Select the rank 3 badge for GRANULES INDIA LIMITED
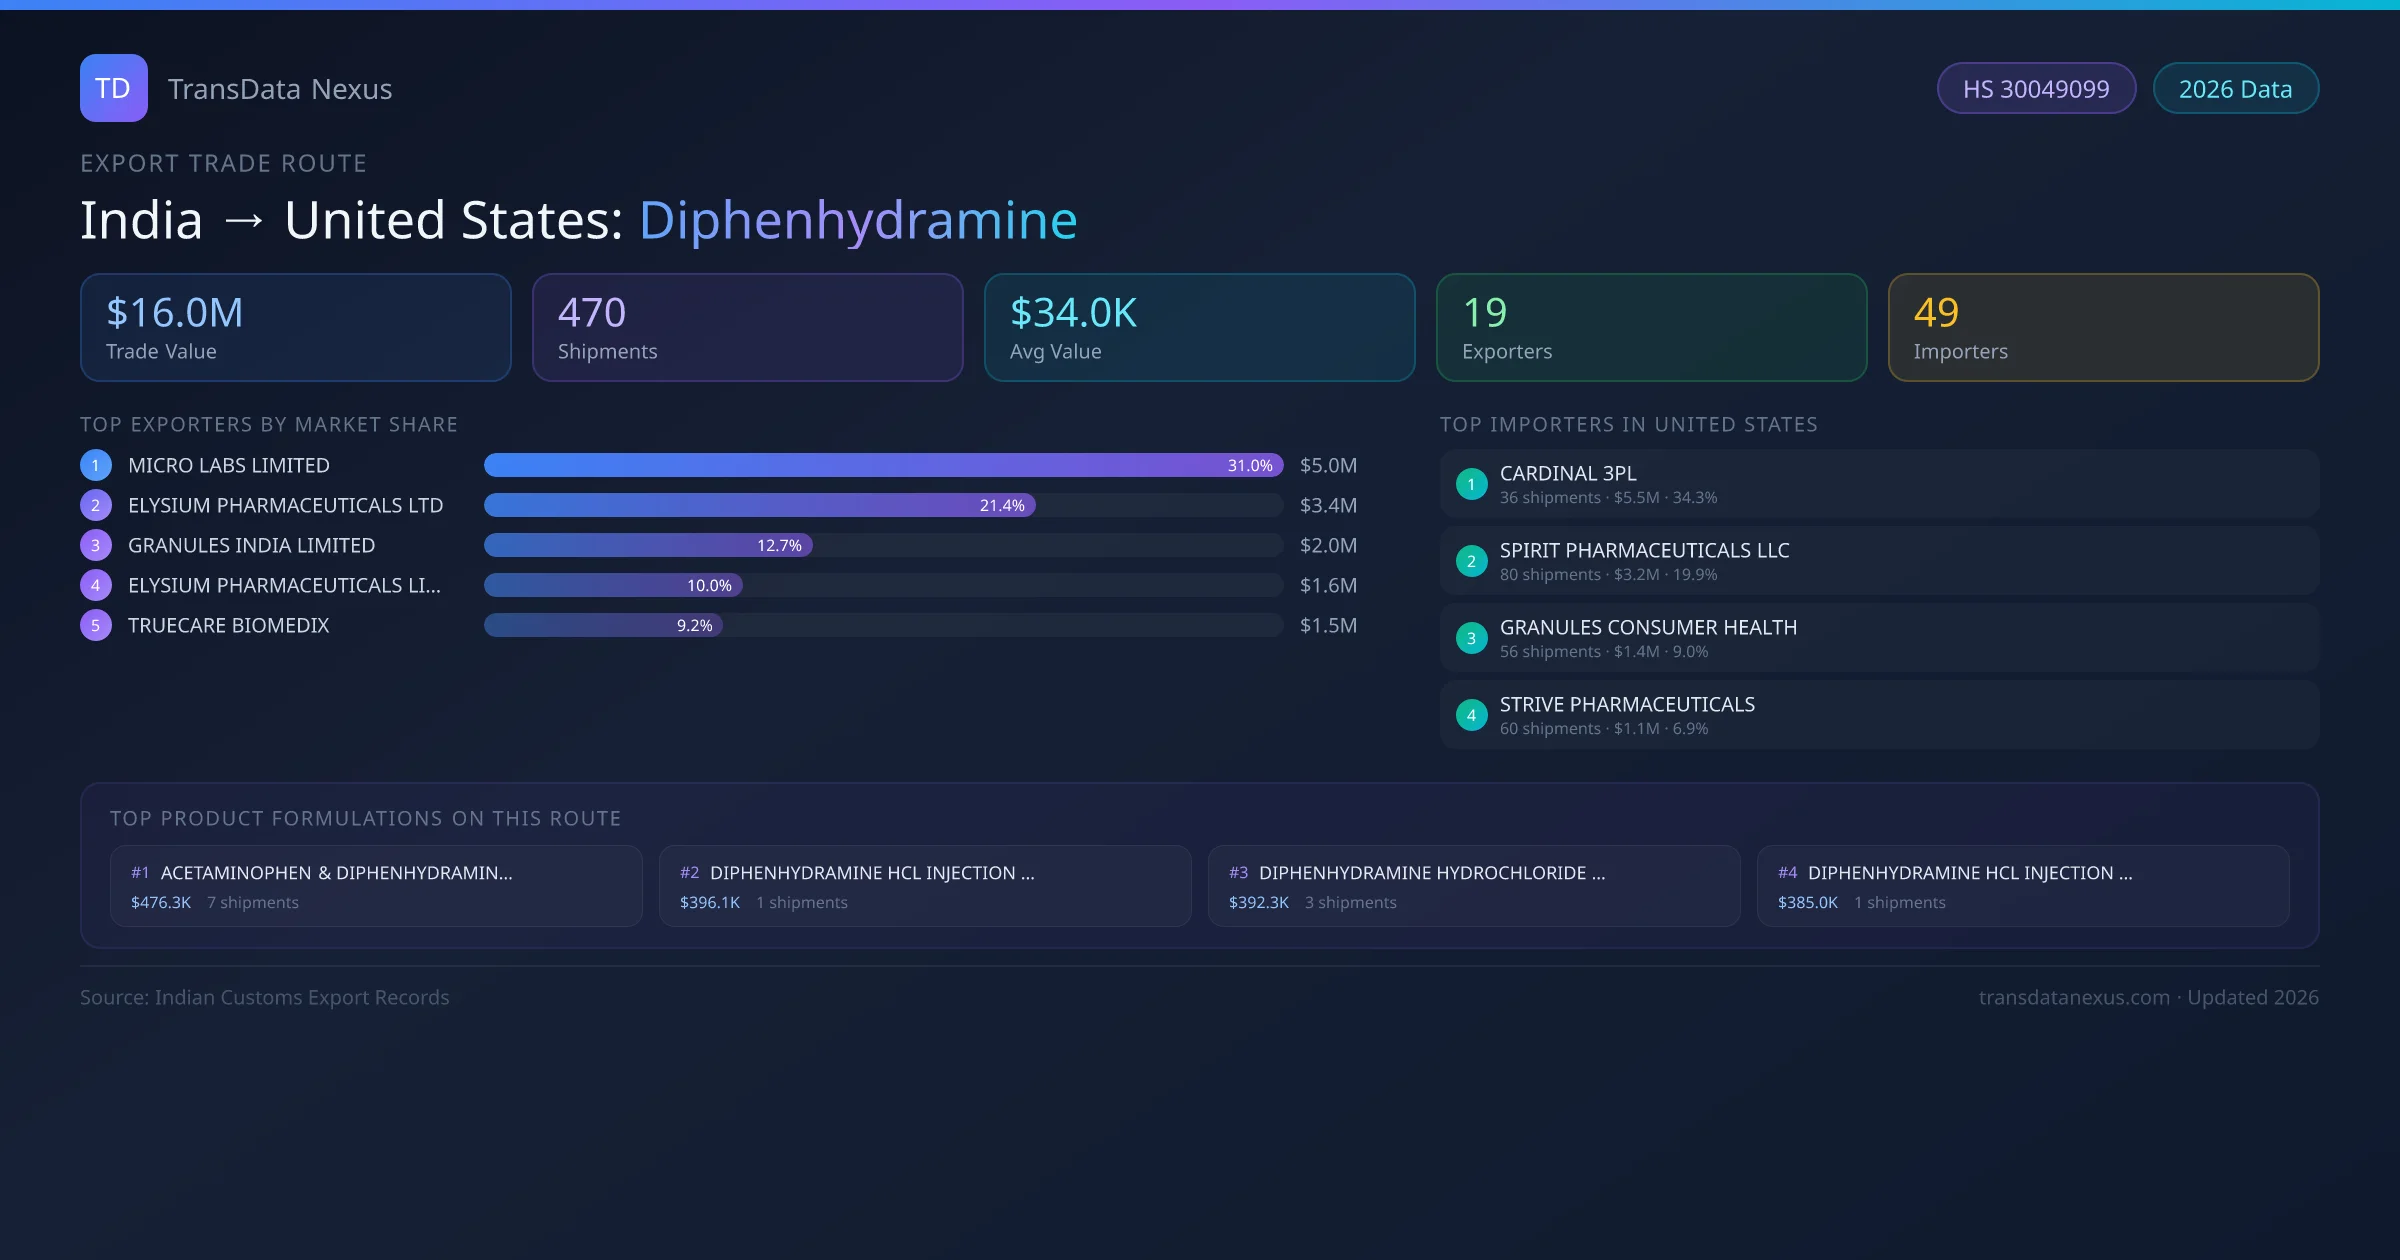2400x1260 pixels. pyautogui.click(x=95, y=545)
